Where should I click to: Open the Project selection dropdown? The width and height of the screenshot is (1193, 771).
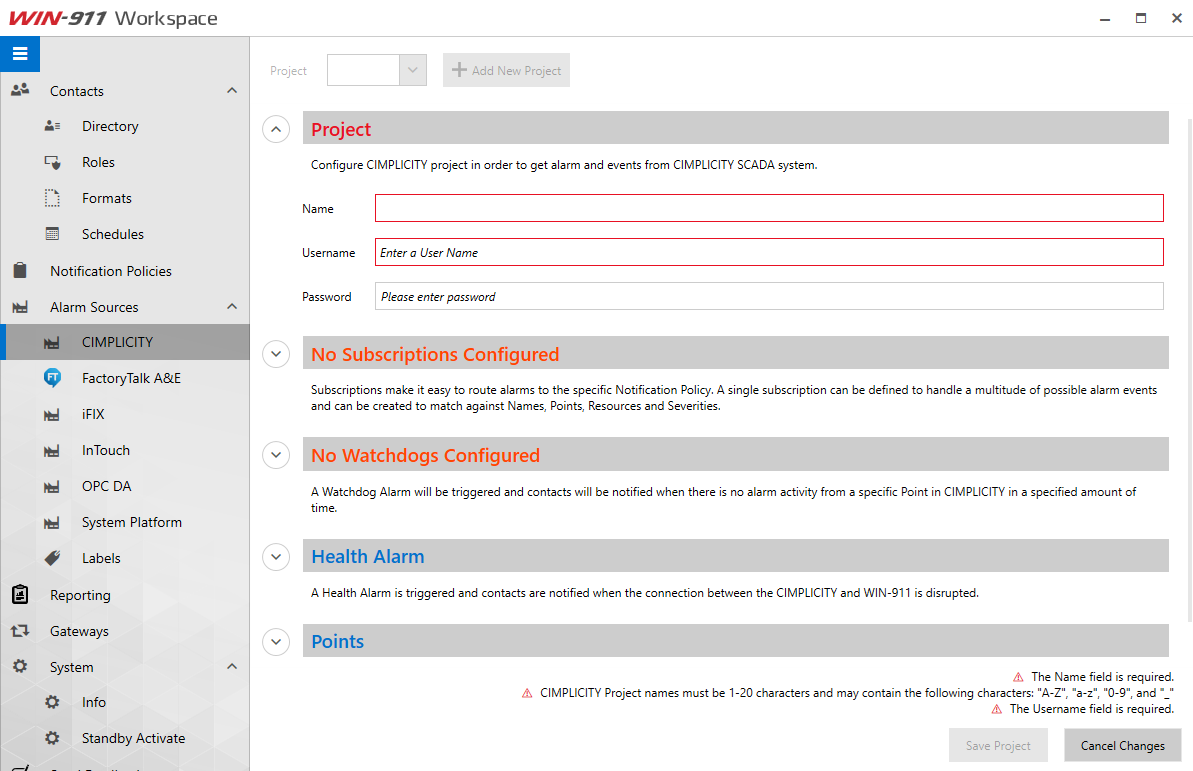412,70
